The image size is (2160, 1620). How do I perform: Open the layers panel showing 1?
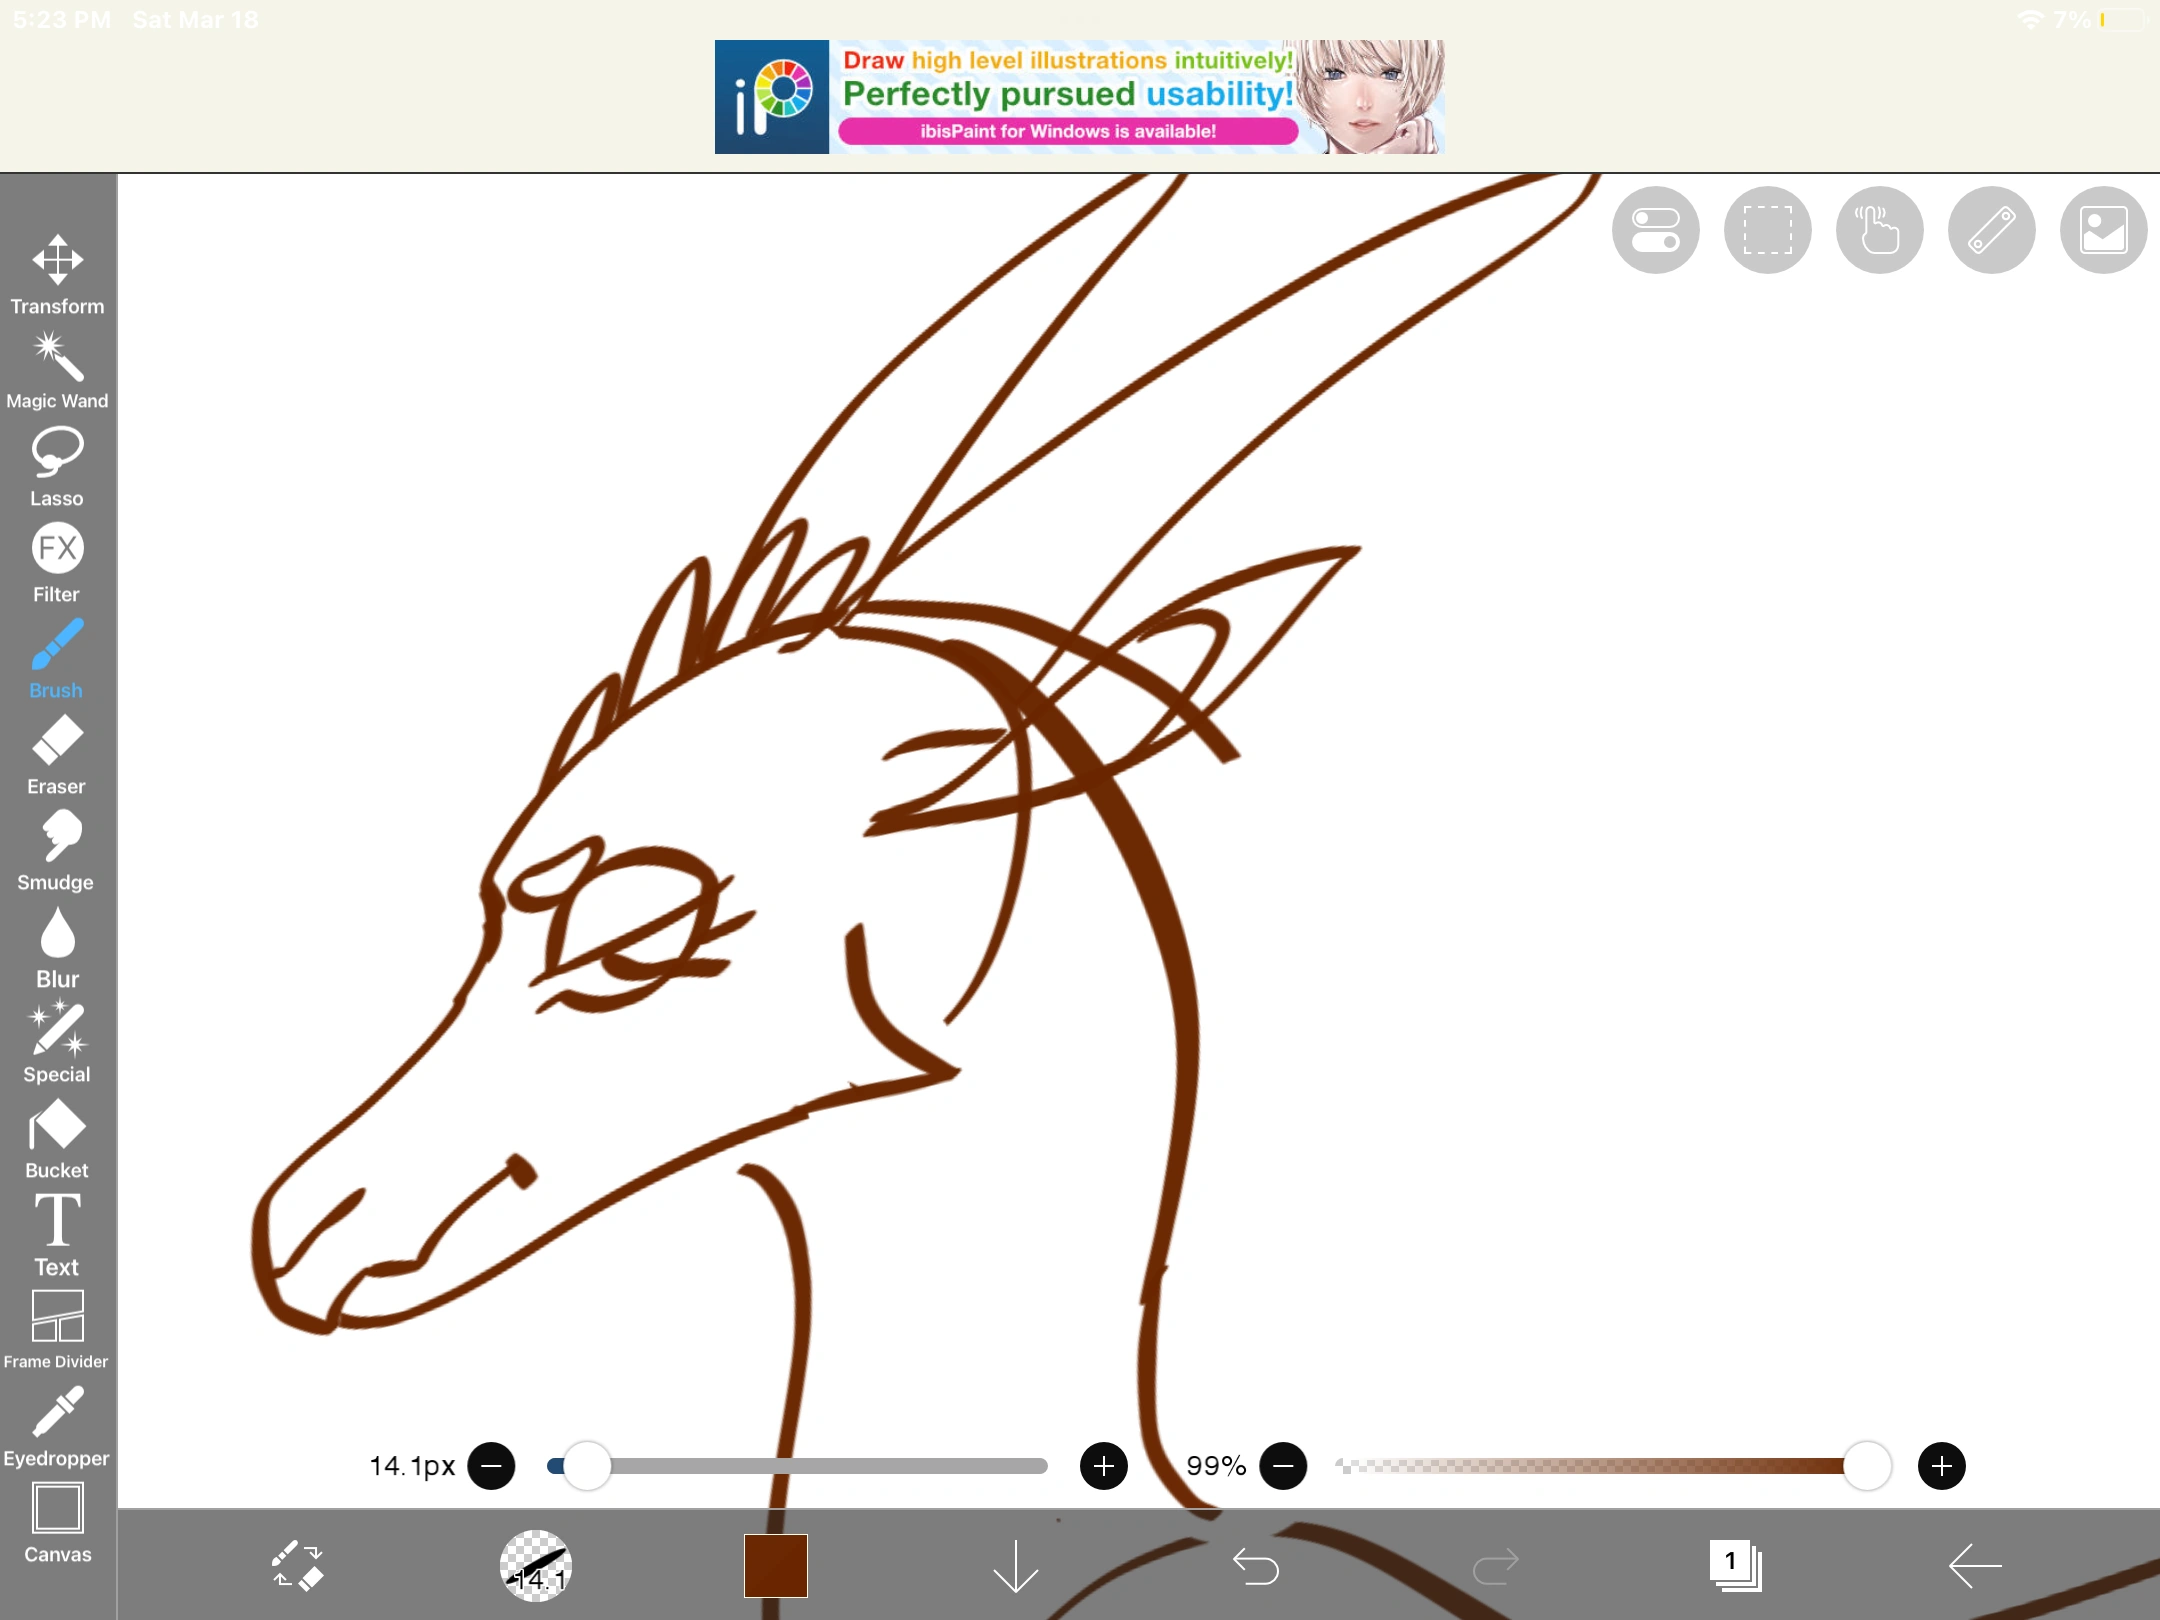pyautogui.click(x=1735, y=1565)
